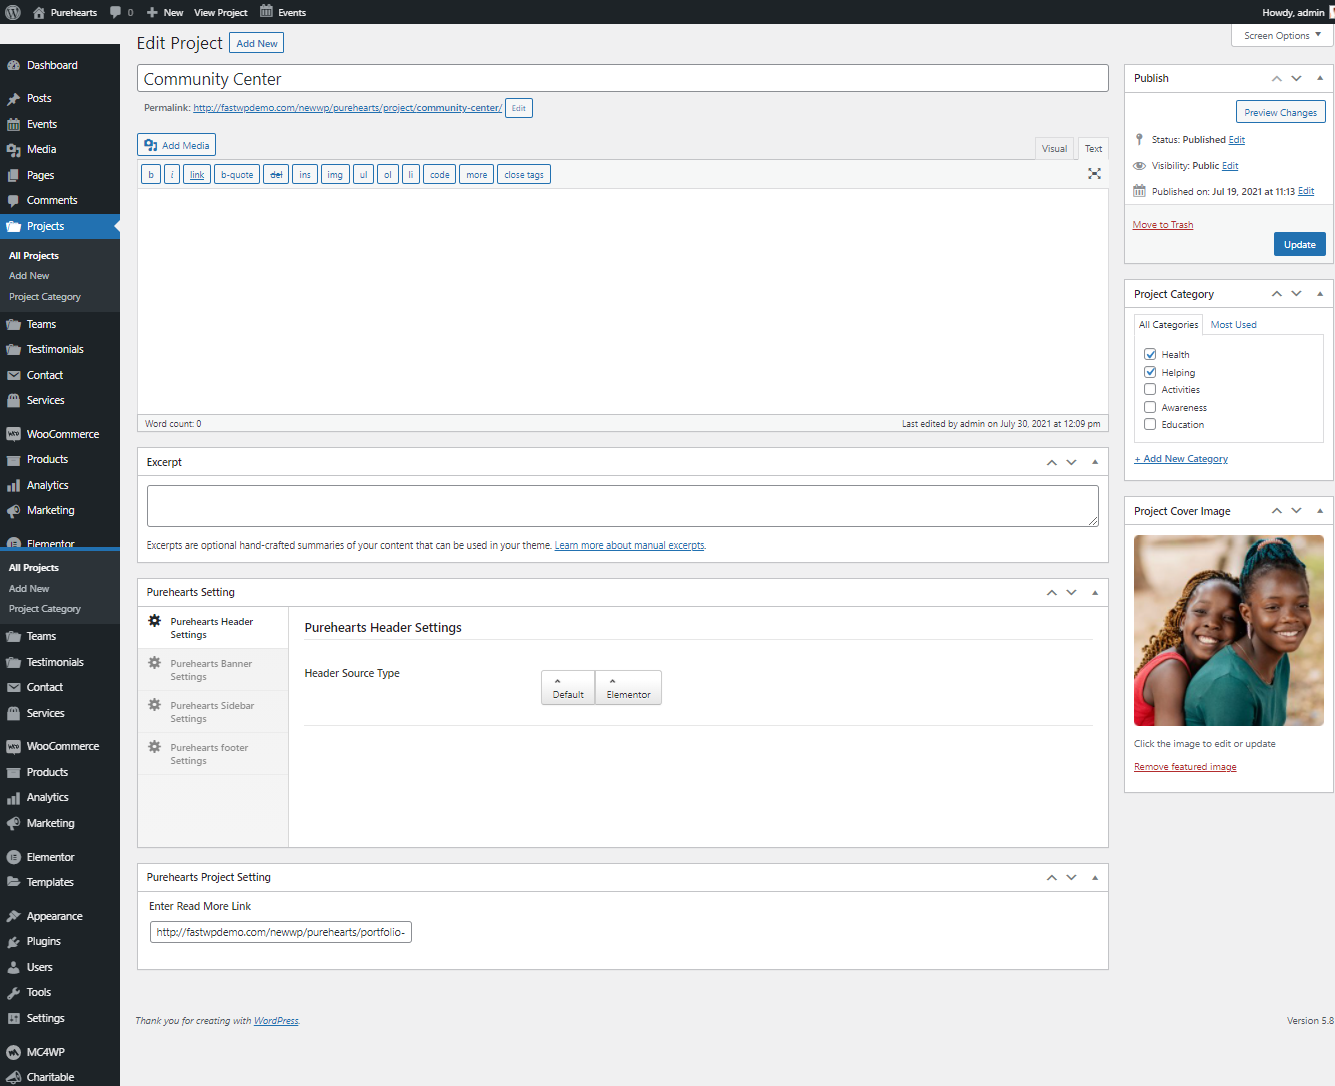This screenshot has height=1086, width=1335.
Task: Switch to the Visual editor tab
Action: [1054, 148]
